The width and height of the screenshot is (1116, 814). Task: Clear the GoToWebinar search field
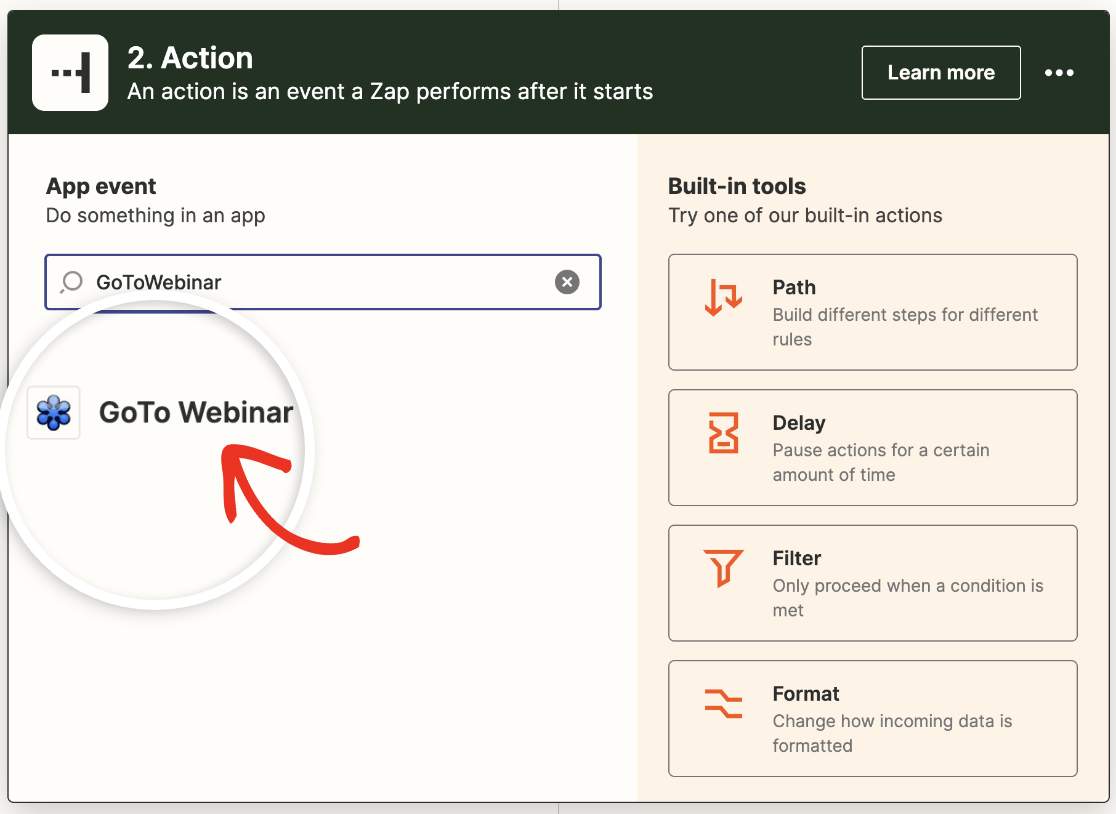tap(567, 282)
